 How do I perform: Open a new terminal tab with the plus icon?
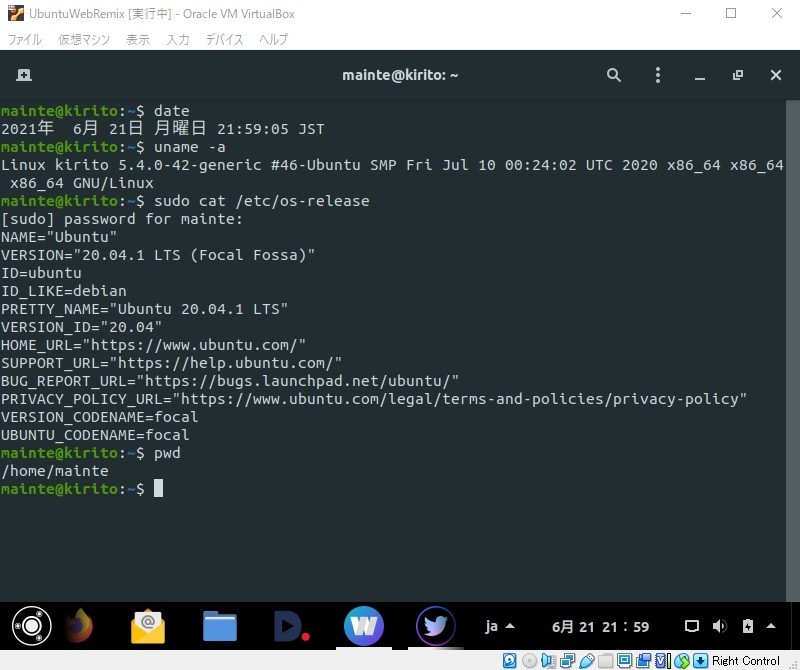click(x=23, y=75)
